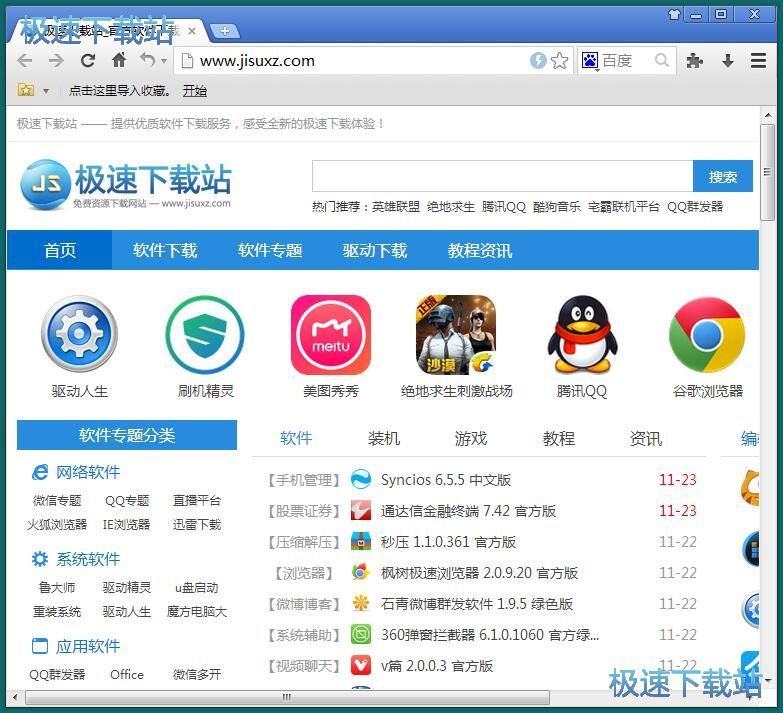This screenshot has height=713, width=783.
Task: Click the vertical scrollbar thumb
Action: click(767, 172)
